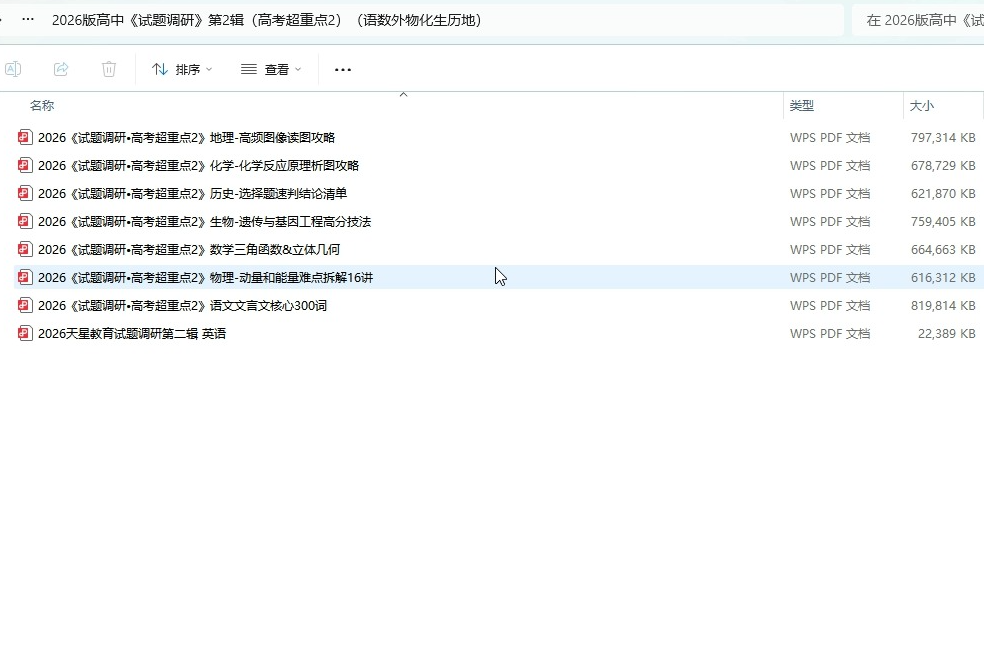The image size is (984, 657).
Task: Sort by the 大小 column header
Action: 921,106
